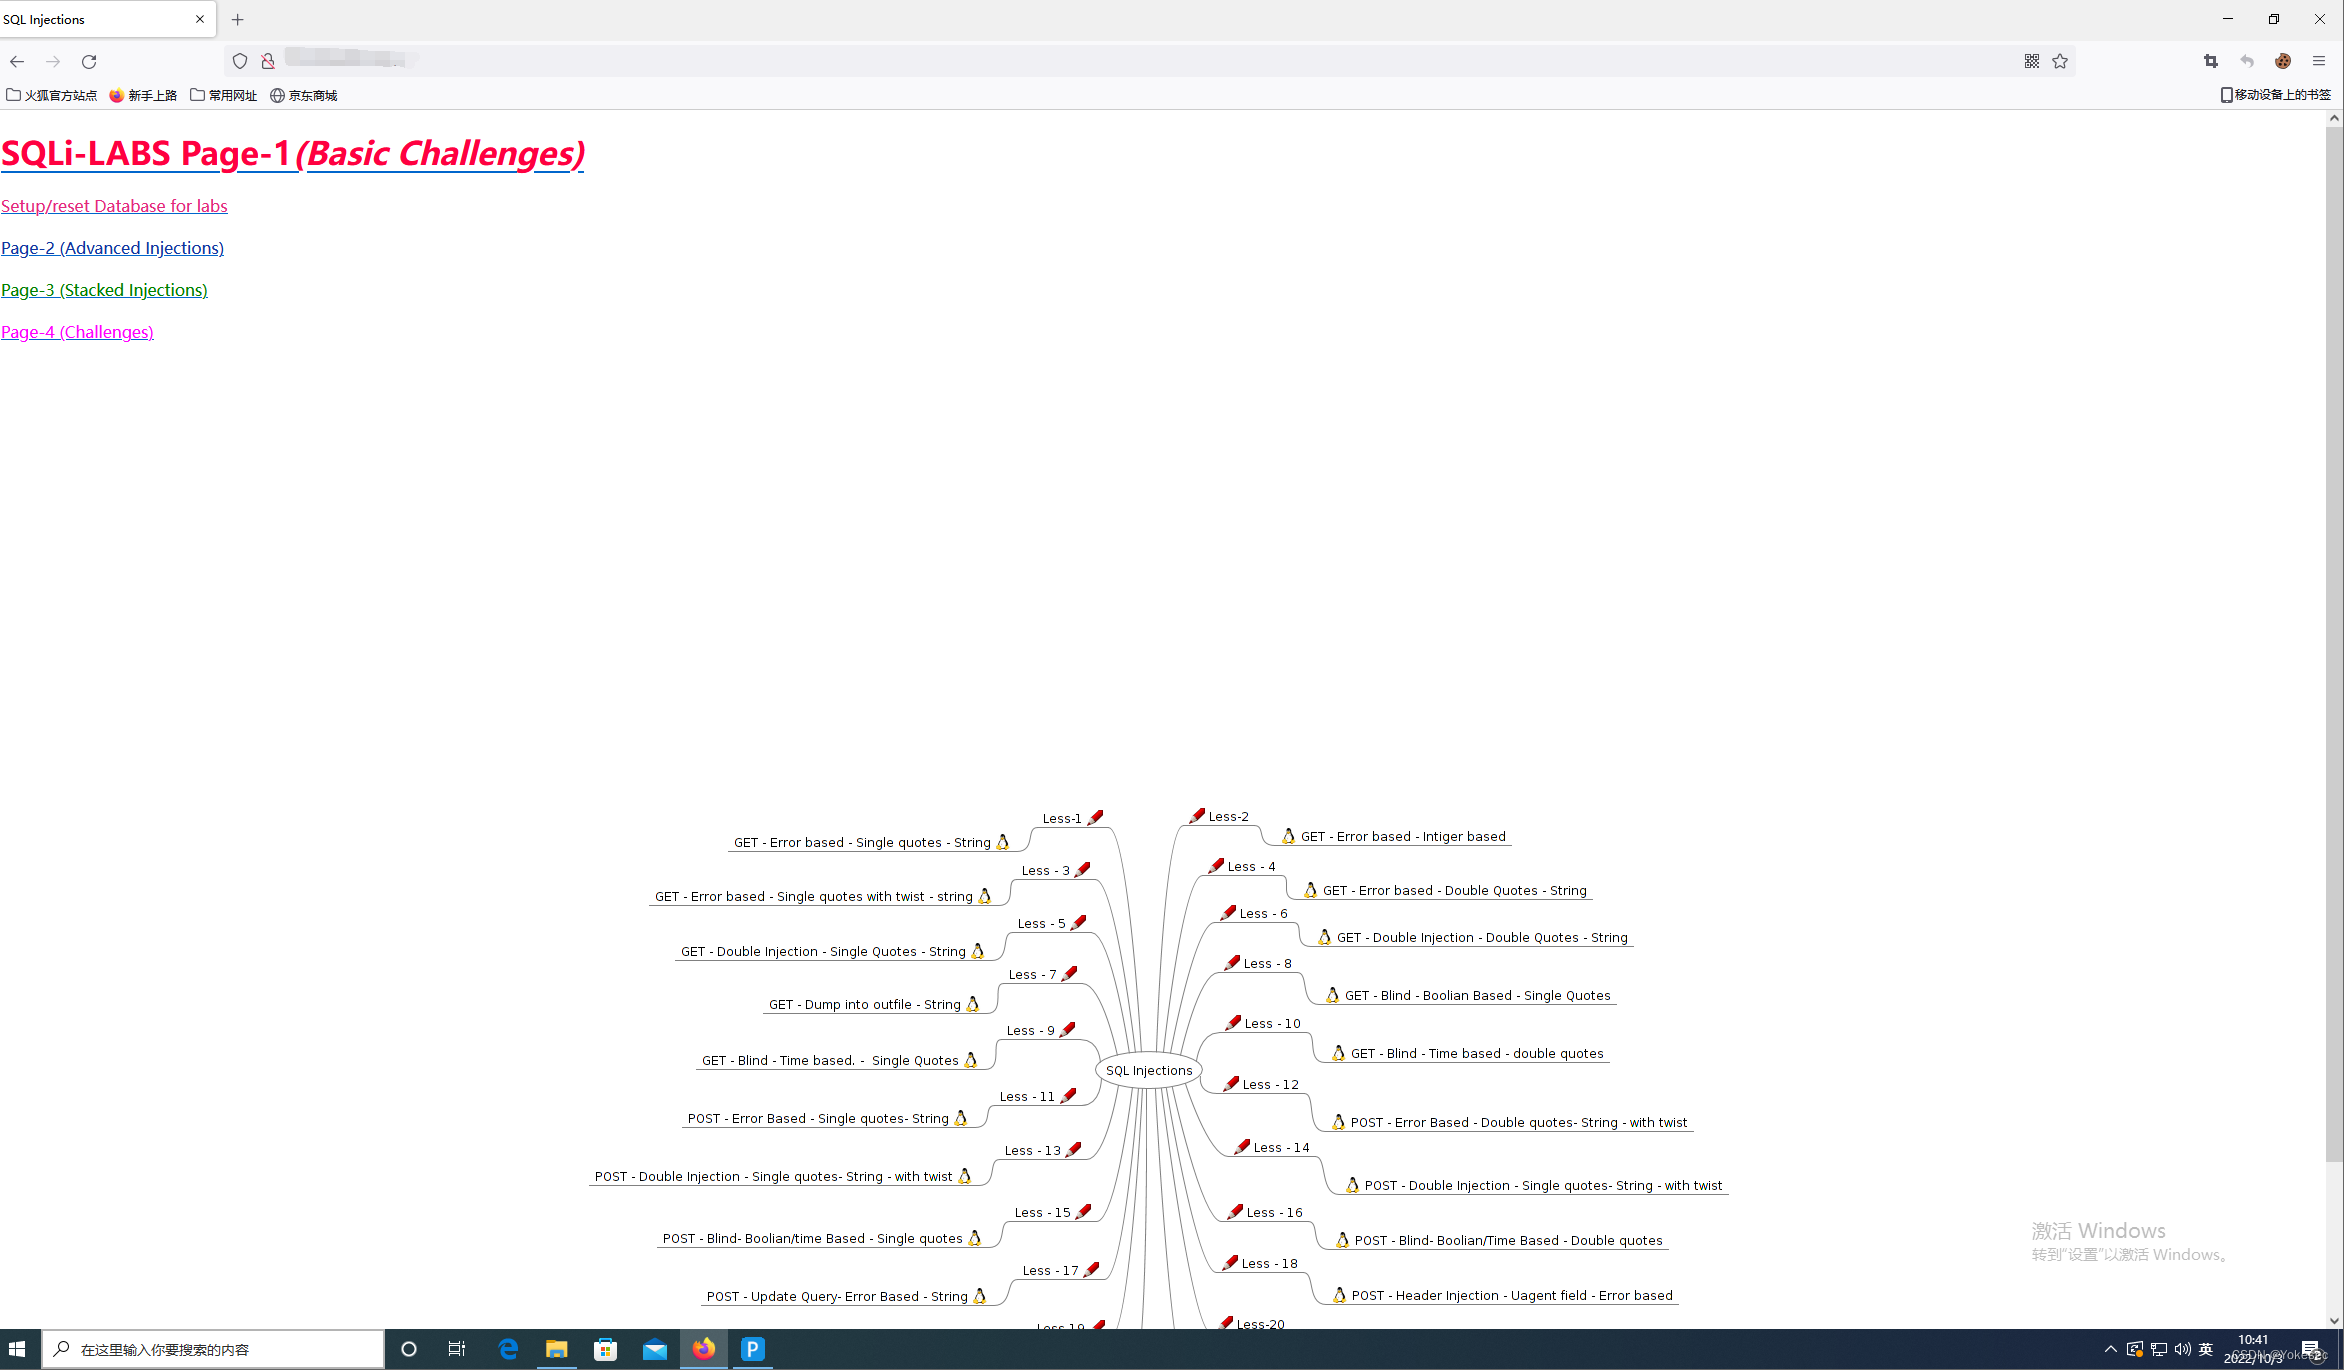Select the Less - 7 lesson label
Screen dimensions: 2344x1370
[x=1033, y=974]
